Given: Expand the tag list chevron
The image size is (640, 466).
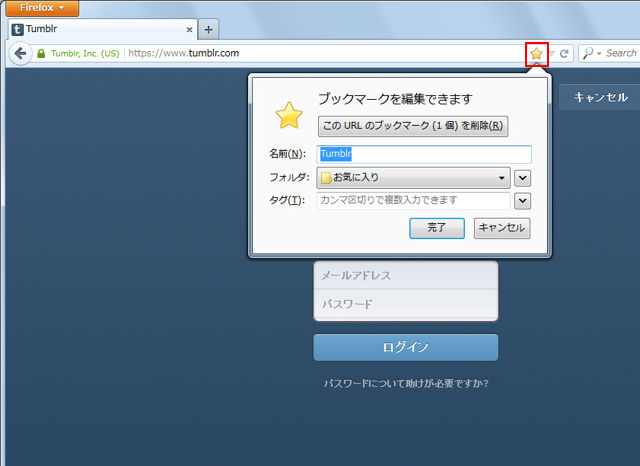Looking at the screenshot, I should 522,201.
